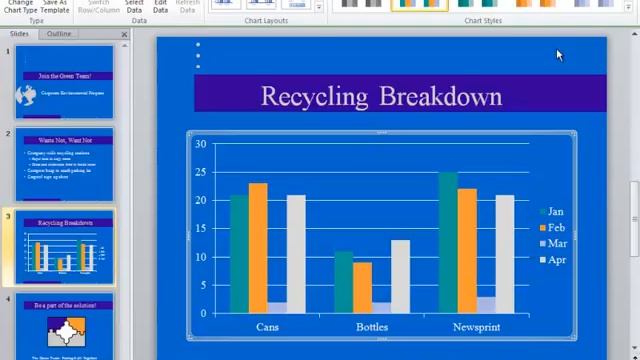Click the grayed-out Switch Row/Column button
The width and height of the screenshot is (640, 360).
click(x=99, y=7)
